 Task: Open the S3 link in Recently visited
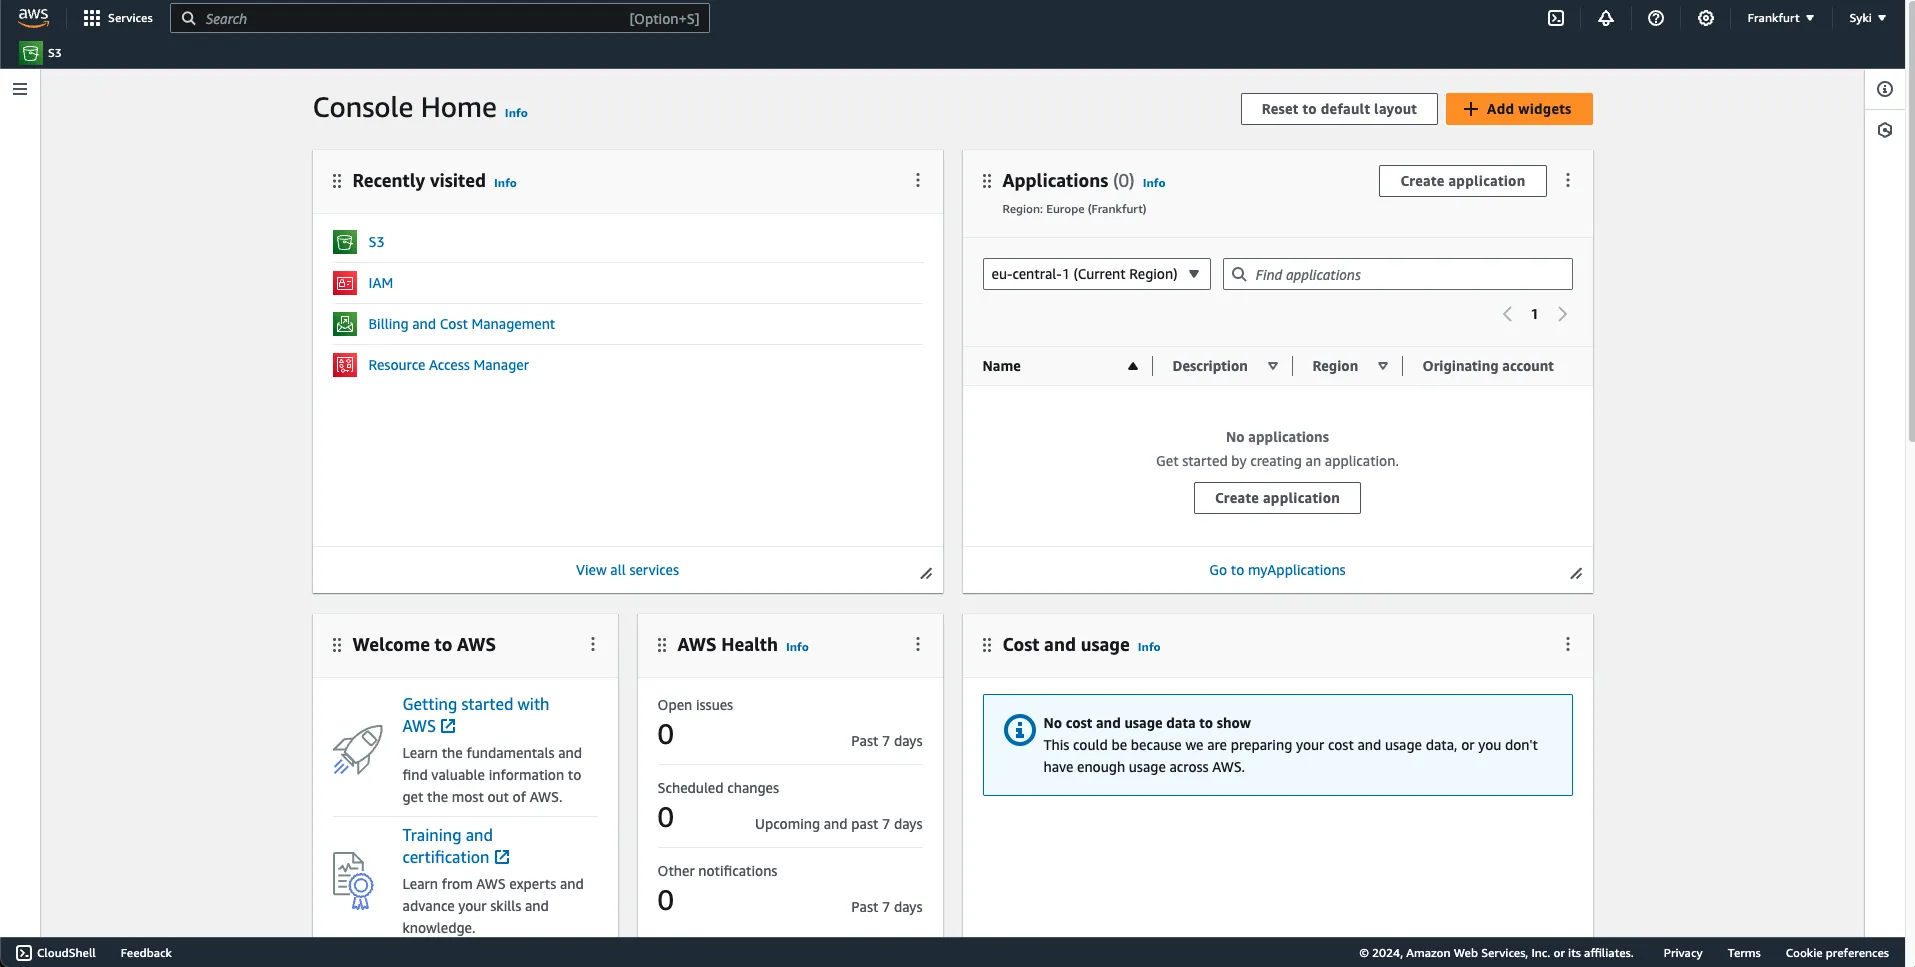[376, 242]
